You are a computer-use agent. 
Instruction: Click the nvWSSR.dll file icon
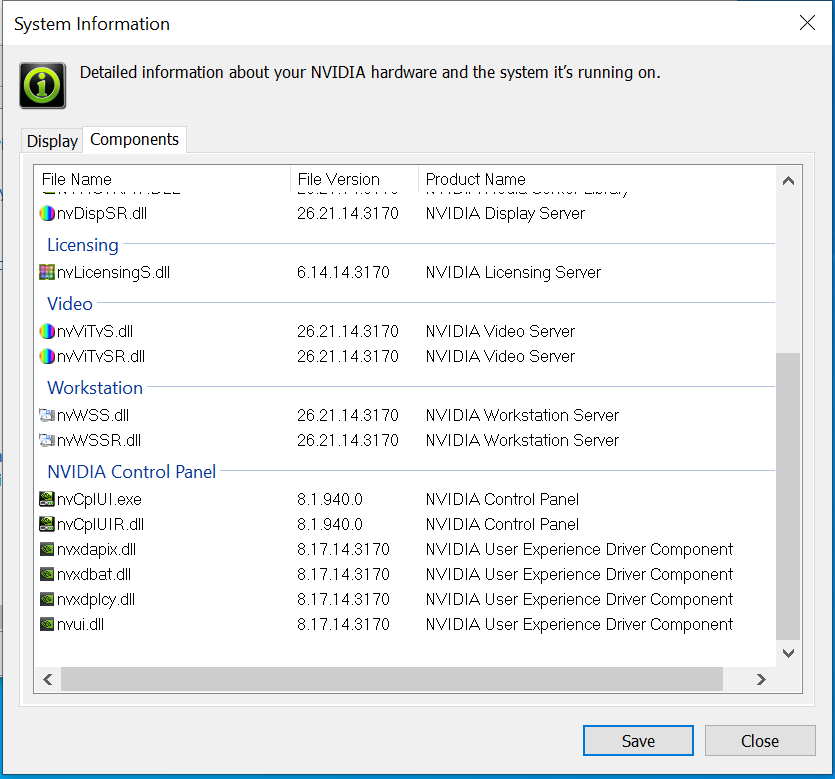tap(47, 440)
